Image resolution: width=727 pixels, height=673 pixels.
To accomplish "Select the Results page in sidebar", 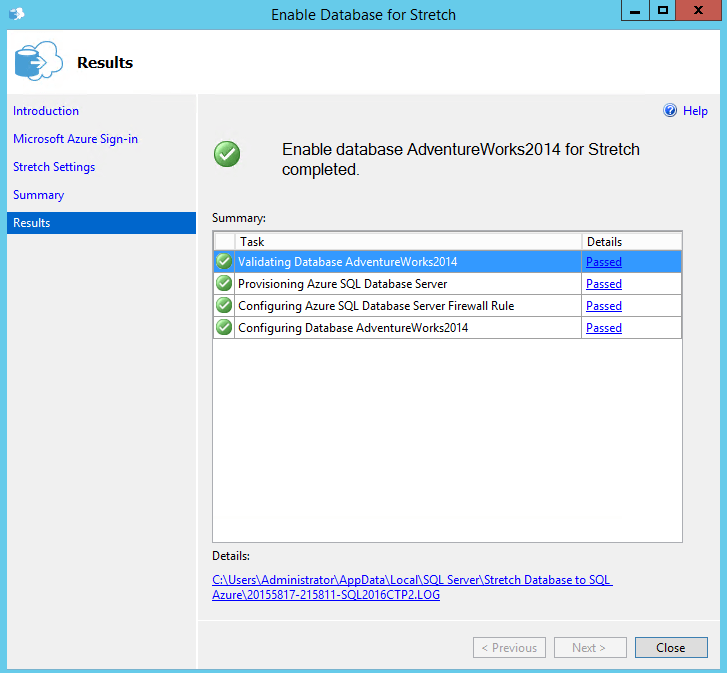I will [32, 223].
